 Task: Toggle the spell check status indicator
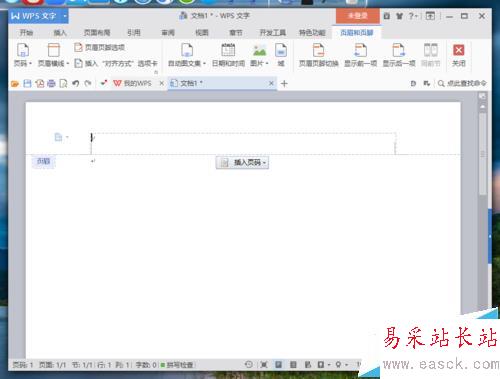(177, 365)
